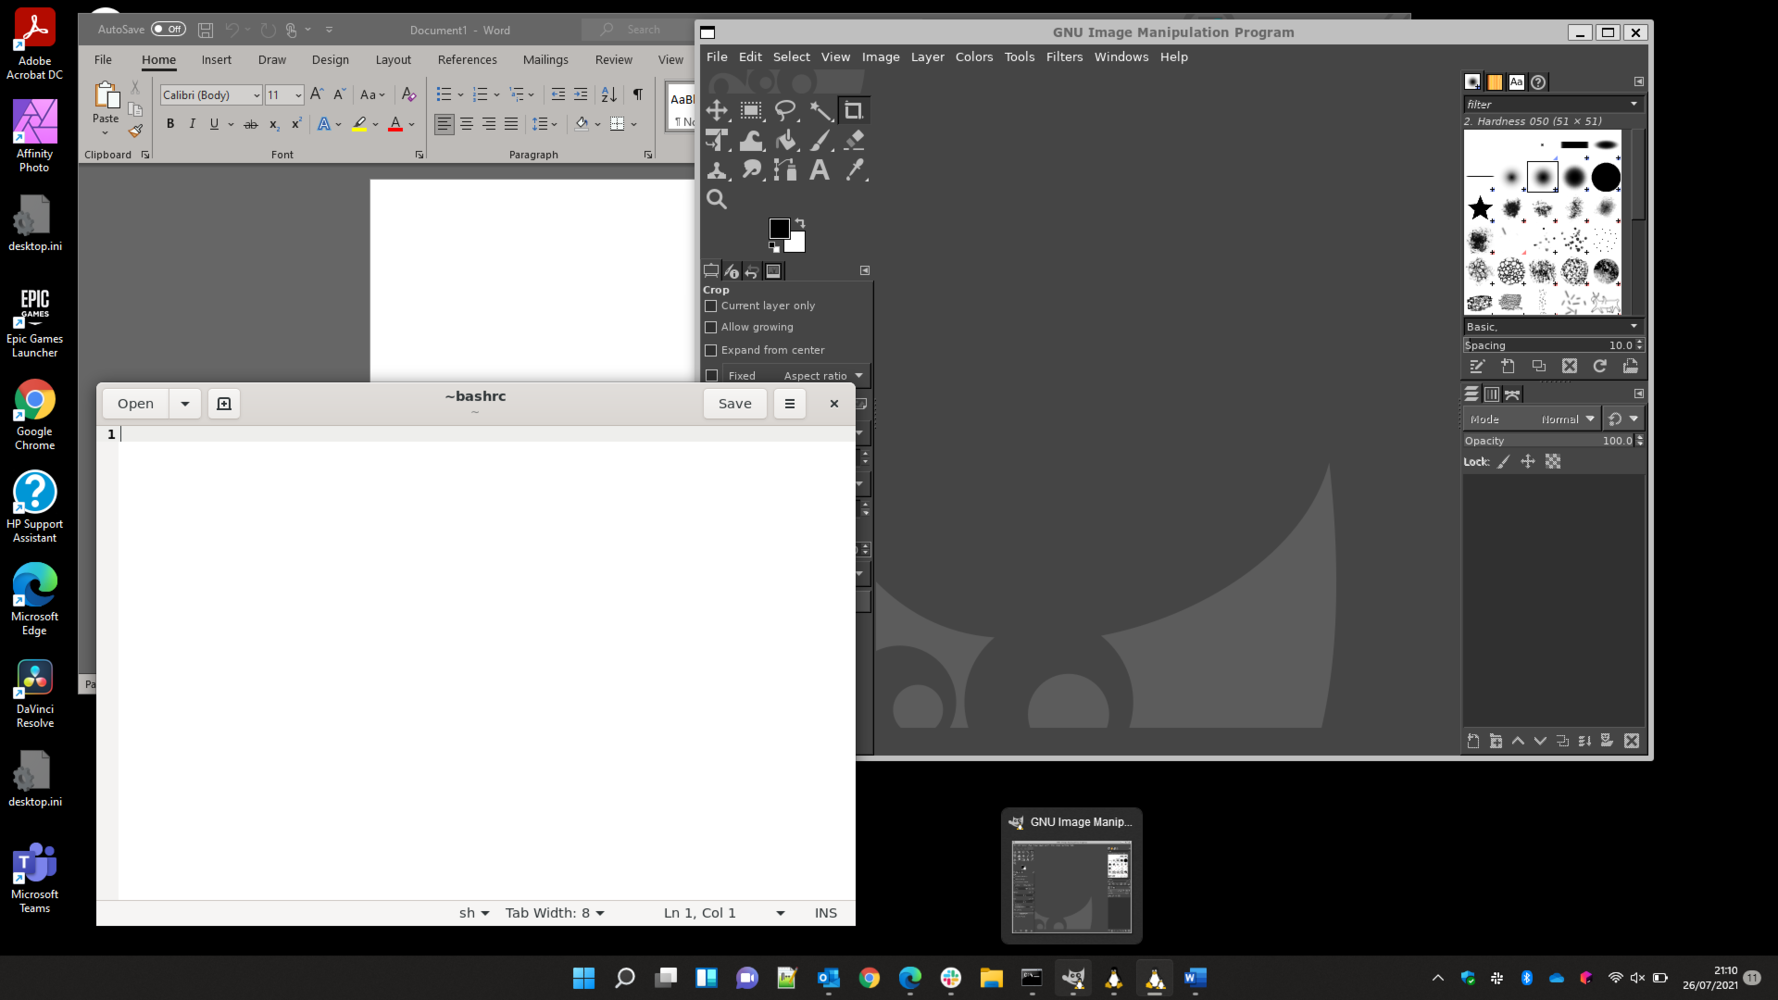
Task: Open brush filter dropdown in GIMP
Action: click(x=1634, y=104)
